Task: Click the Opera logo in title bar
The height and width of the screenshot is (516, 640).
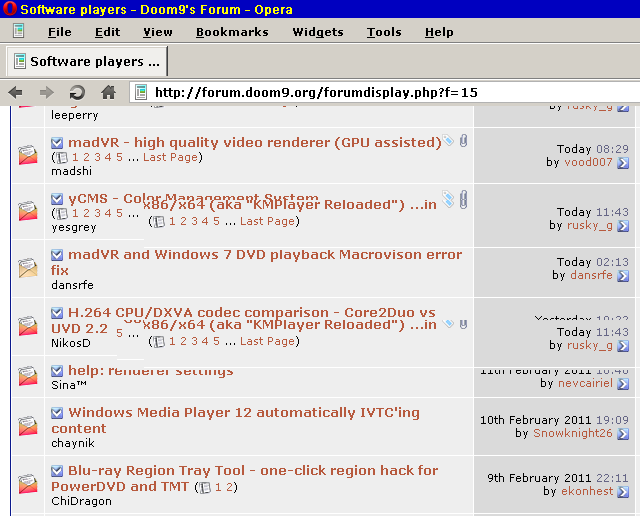Action: 9,8
